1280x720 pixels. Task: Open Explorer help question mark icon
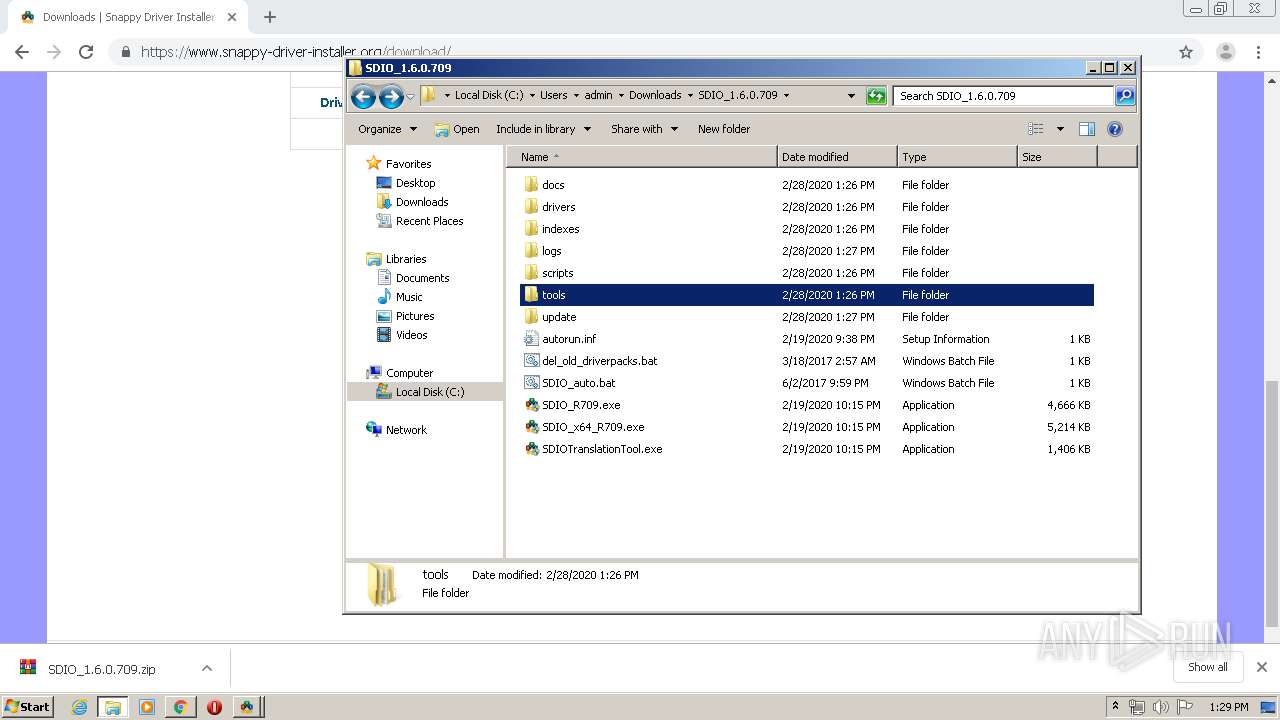pyautogui.click(x=1115, y=129)
